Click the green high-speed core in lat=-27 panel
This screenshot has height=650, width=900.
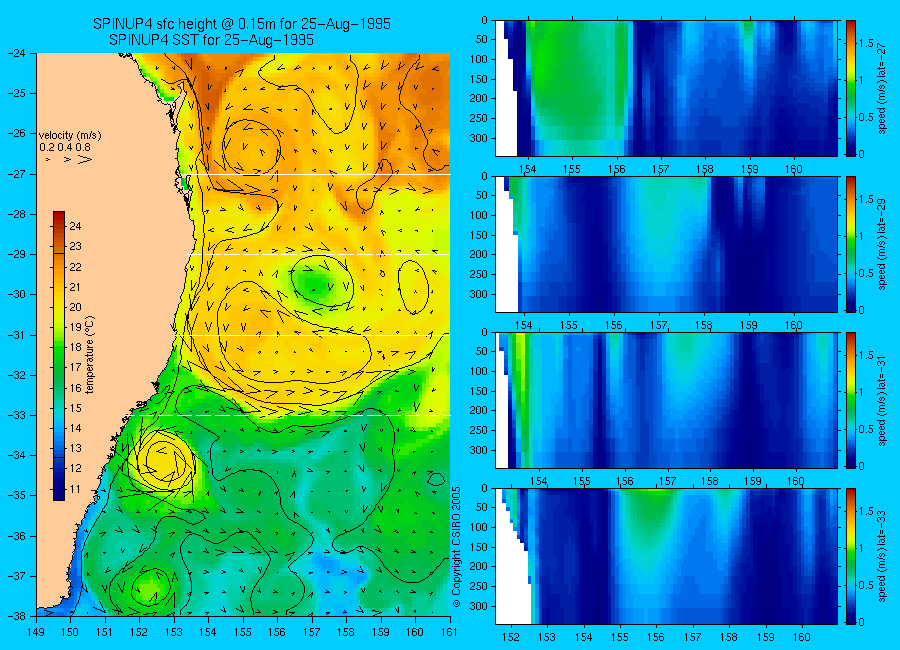[577, 78]
